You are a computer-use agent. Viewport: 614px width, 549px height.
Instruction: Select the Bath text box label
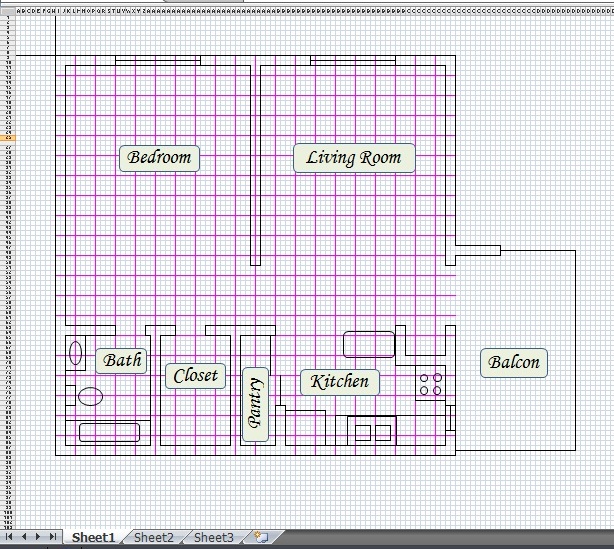coord(121,361)
